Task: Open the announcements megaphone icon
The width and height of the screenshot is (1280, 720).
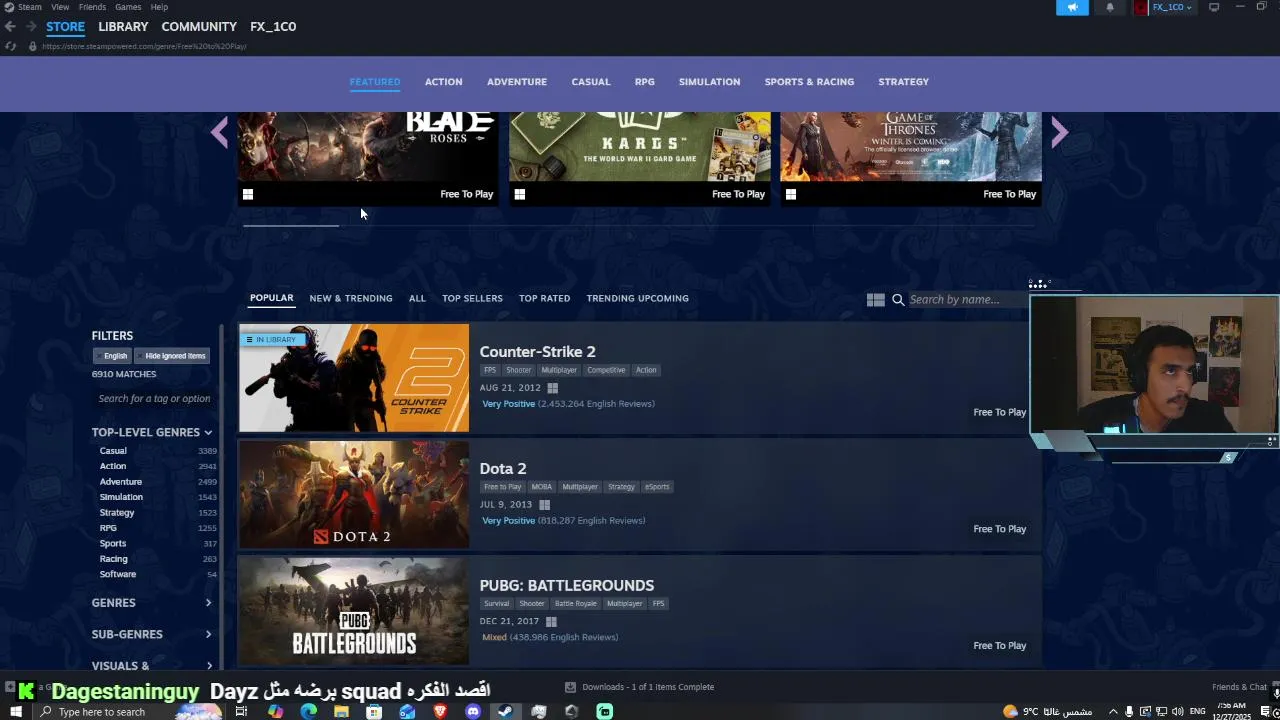Action: point(1072,7)
